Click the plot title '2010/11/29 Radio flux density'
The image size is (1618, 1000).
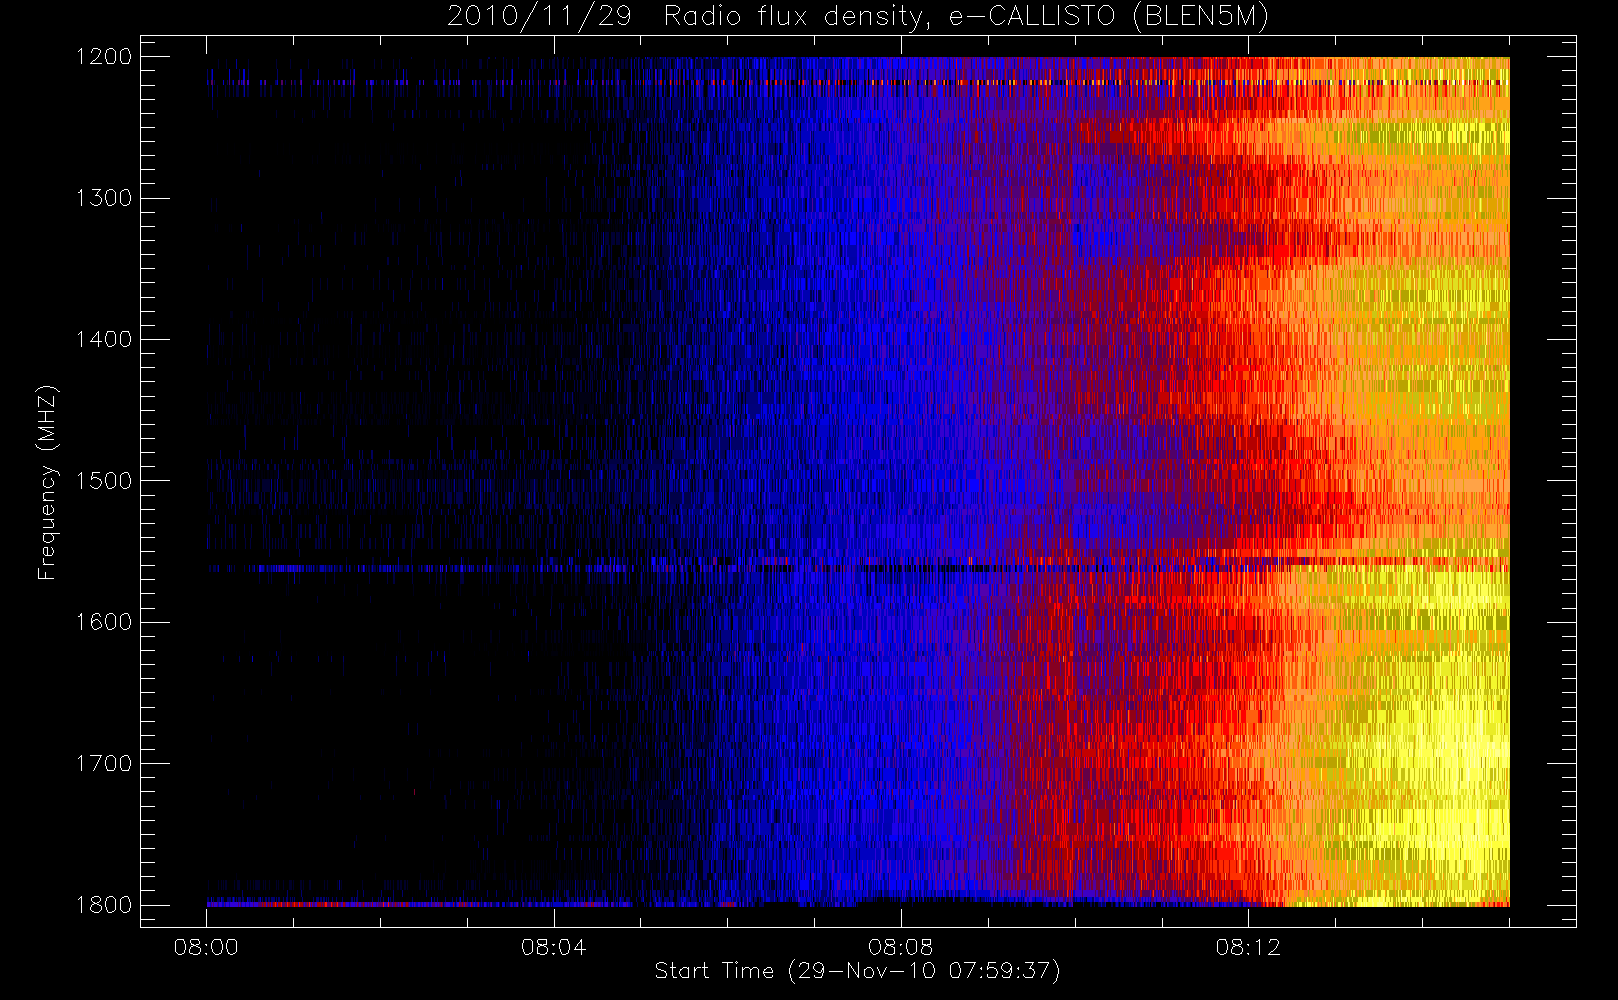pyautogui.click(x=858, y=17)
